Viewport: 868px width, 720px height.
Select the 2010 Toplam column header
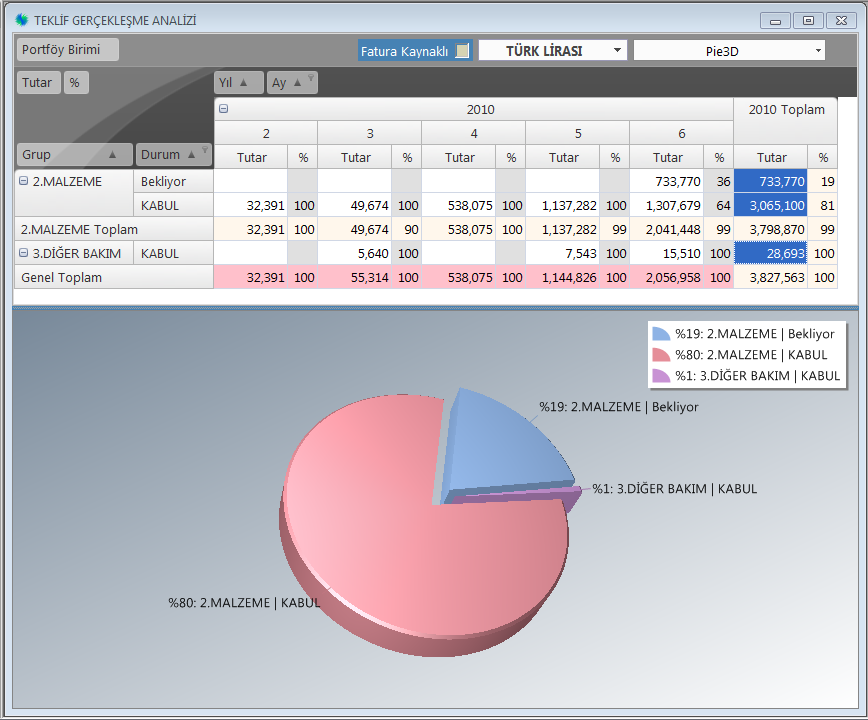coord(788,110)
